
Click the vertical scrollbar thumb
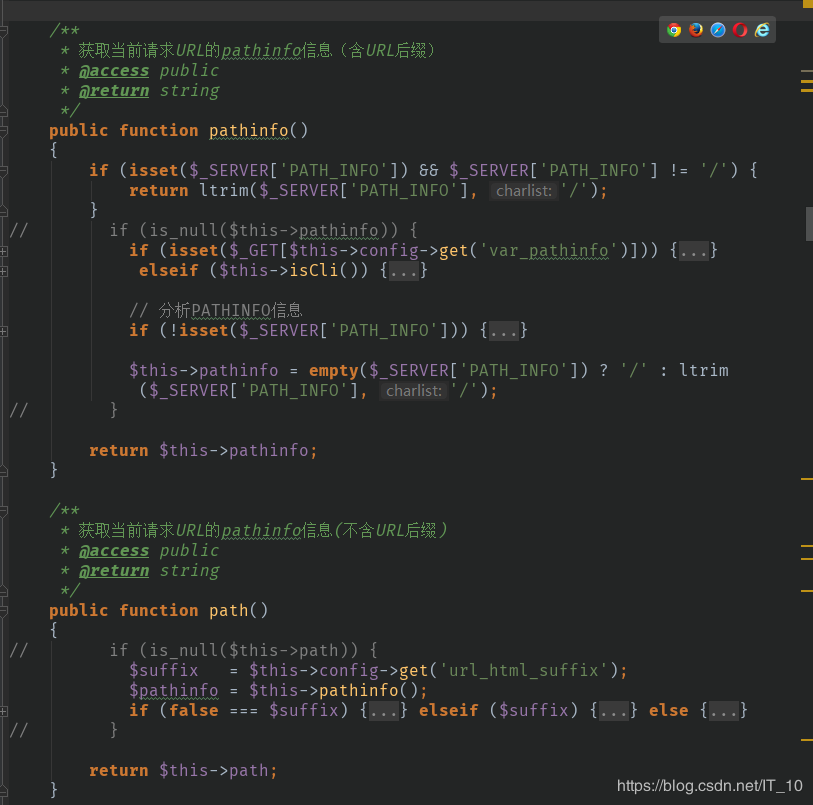click(808, 224)
